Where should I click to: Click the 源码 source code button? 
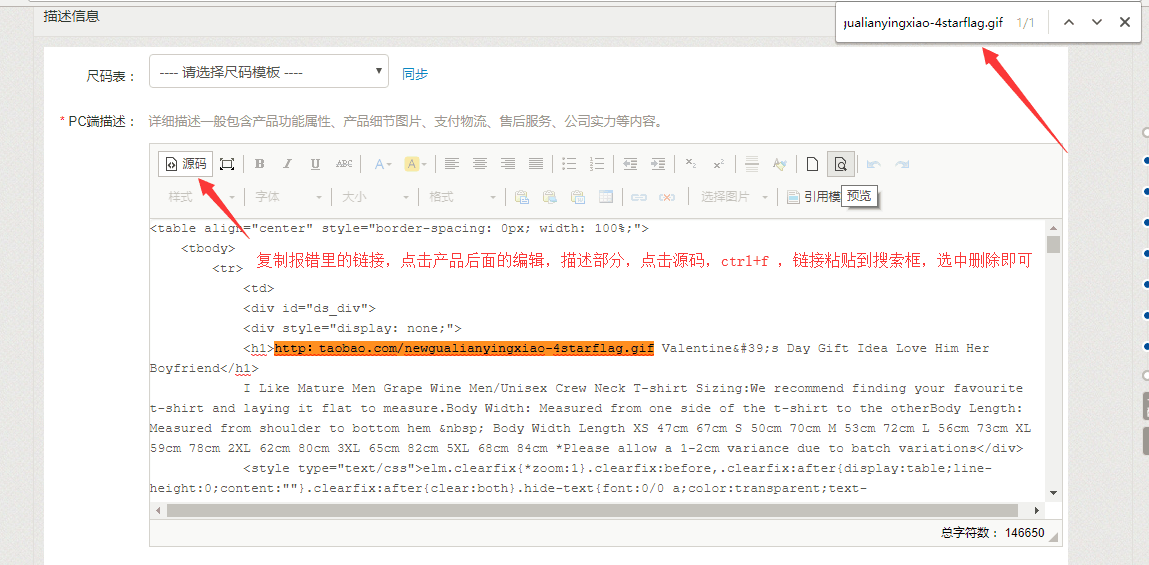[186, 164]
